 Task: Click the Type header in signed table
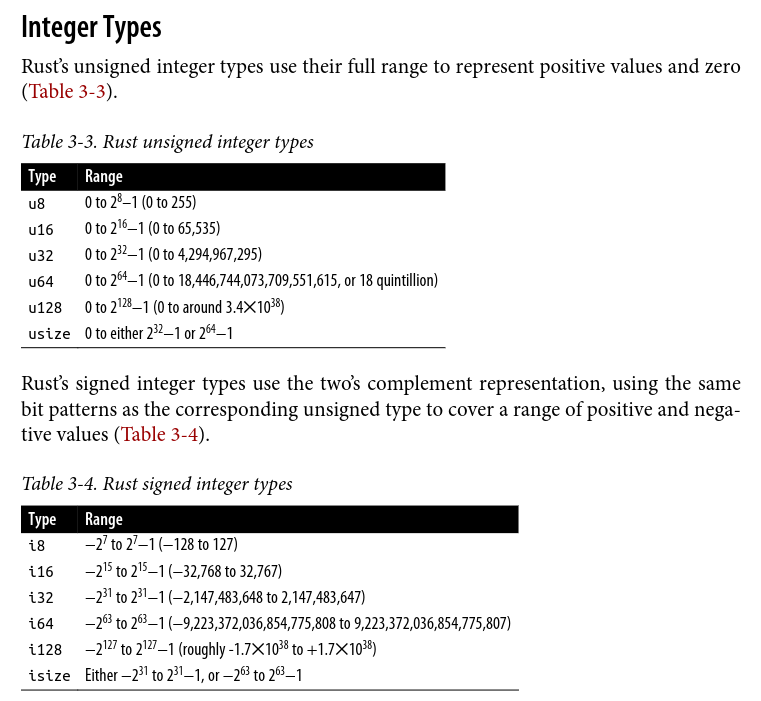[42, 519]
